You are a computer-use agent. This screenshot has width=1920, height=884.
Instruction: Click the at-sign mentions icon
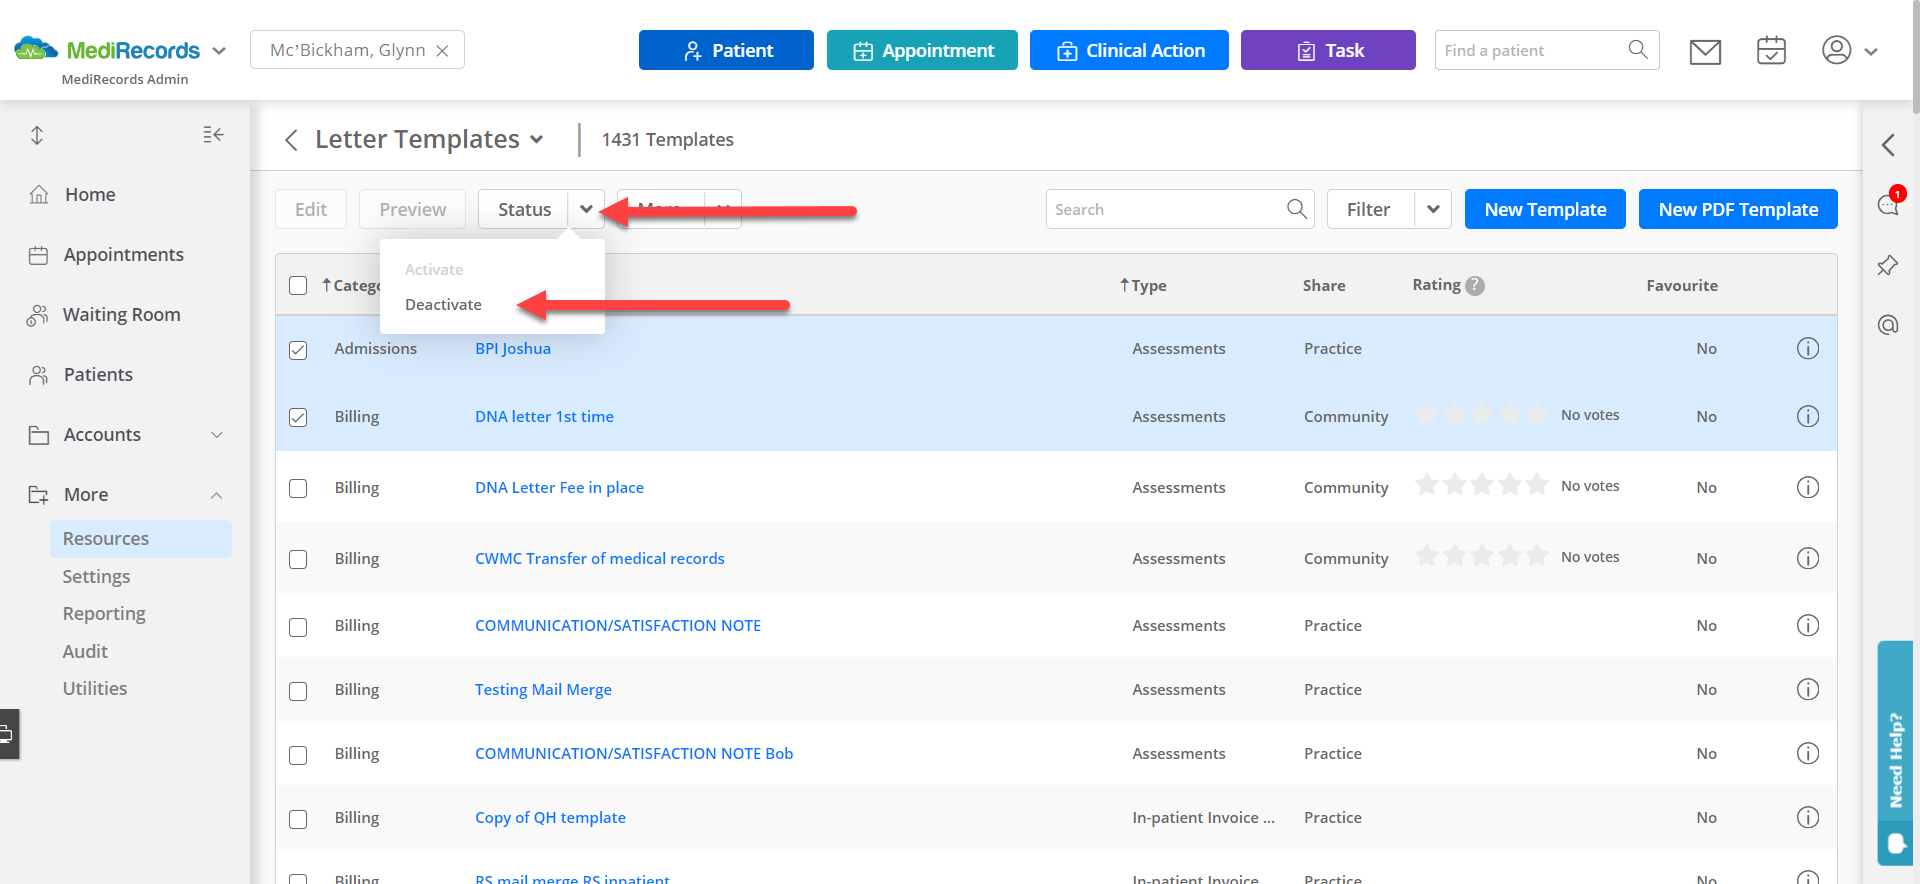(x=1888, y=325)
